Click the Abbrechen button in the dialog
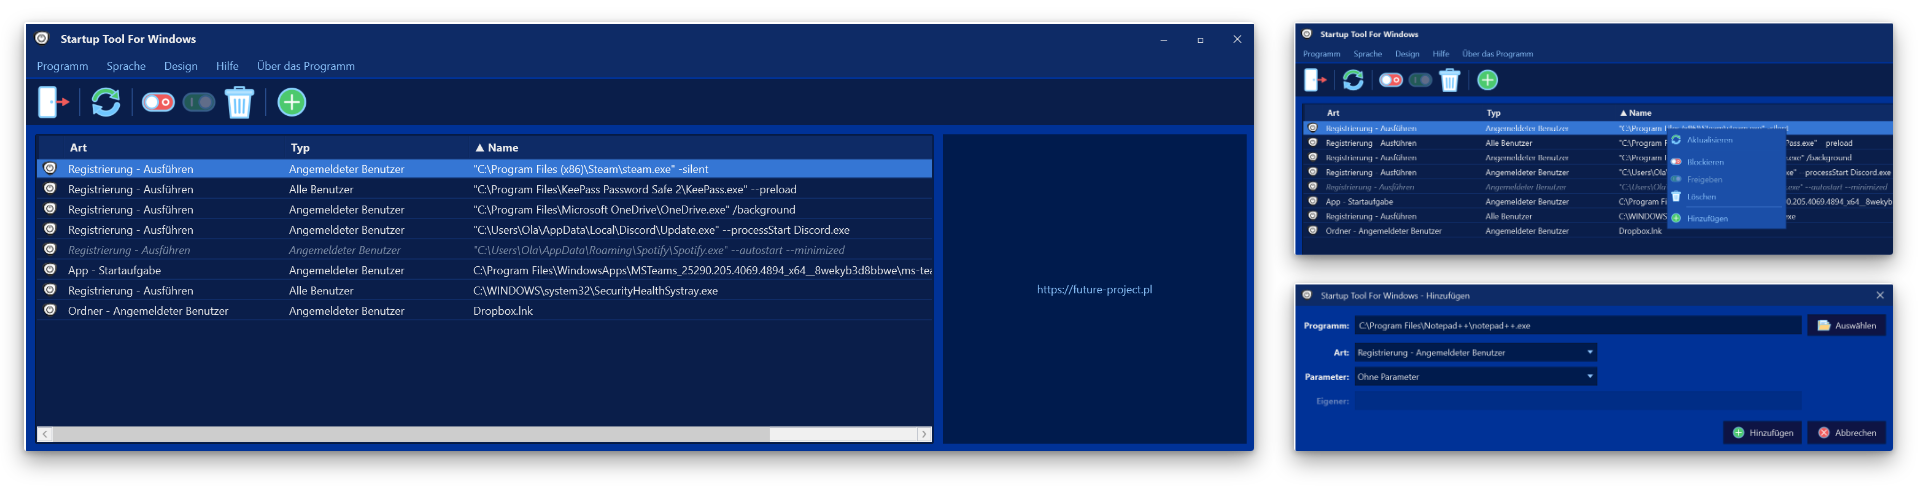1920x491 pixels. [1846, 433]
